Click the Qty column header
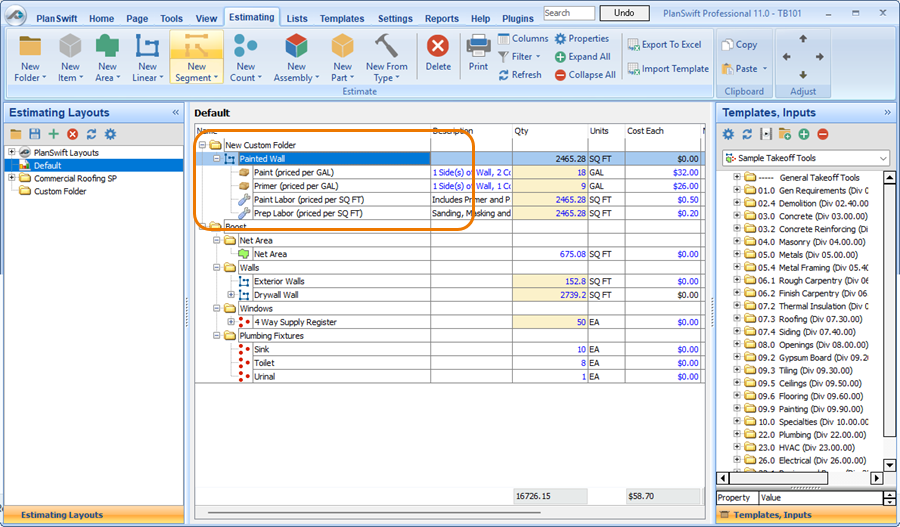Image resolution: width=900 pixels, height=527 pixels. point(550,131)
